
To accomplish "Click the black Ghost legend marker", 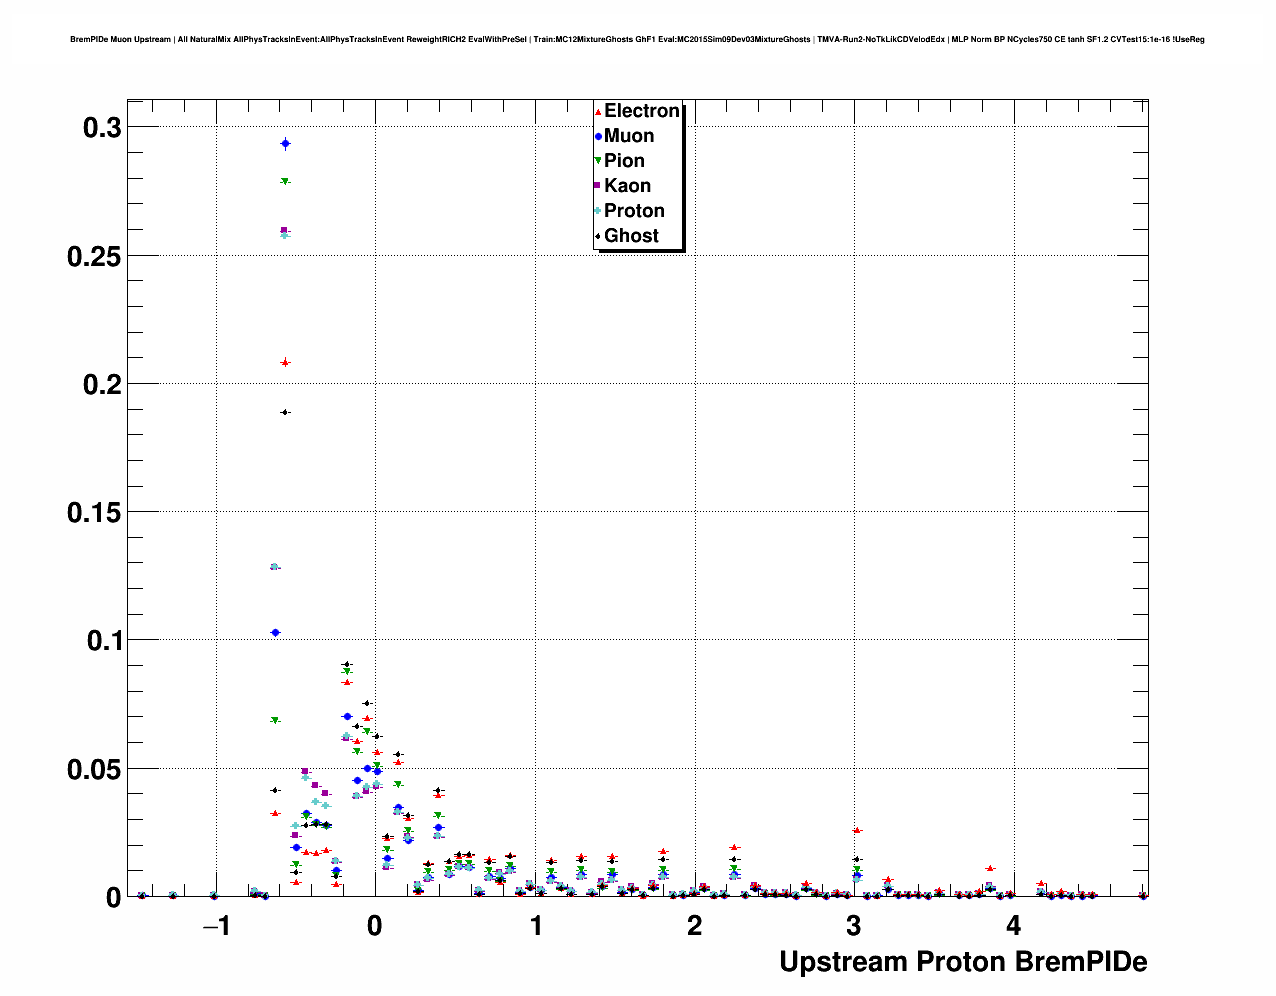I will (x=598, y=236).
